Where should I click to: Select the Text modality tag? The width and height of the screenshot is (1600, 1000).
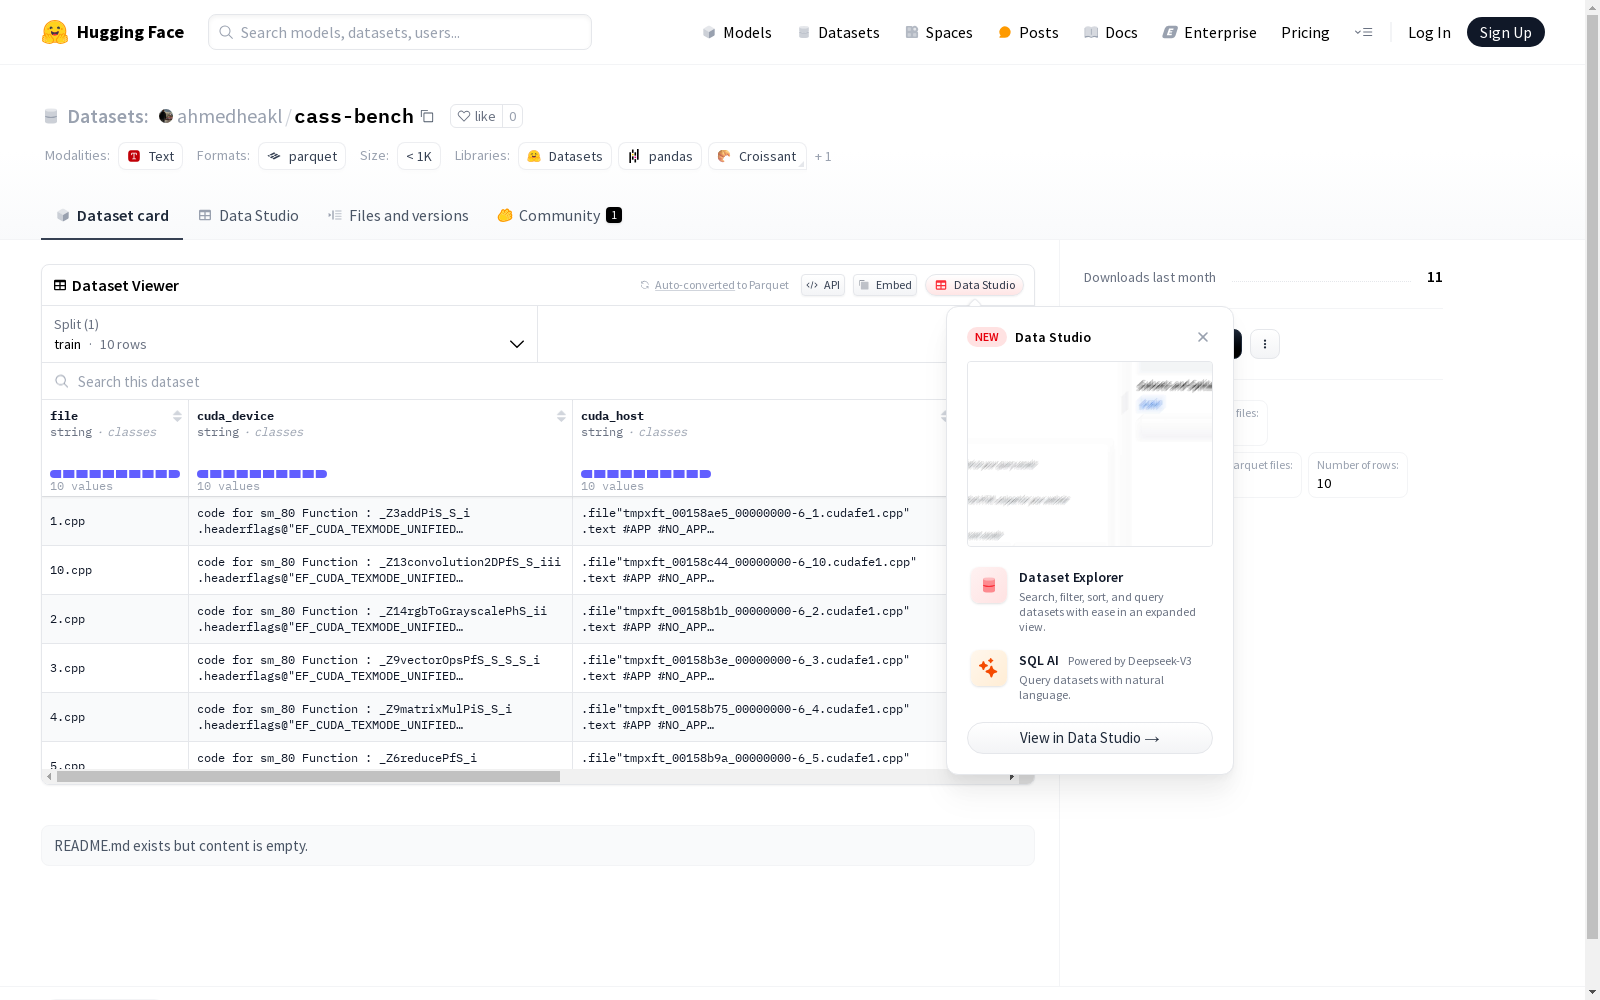150,156
